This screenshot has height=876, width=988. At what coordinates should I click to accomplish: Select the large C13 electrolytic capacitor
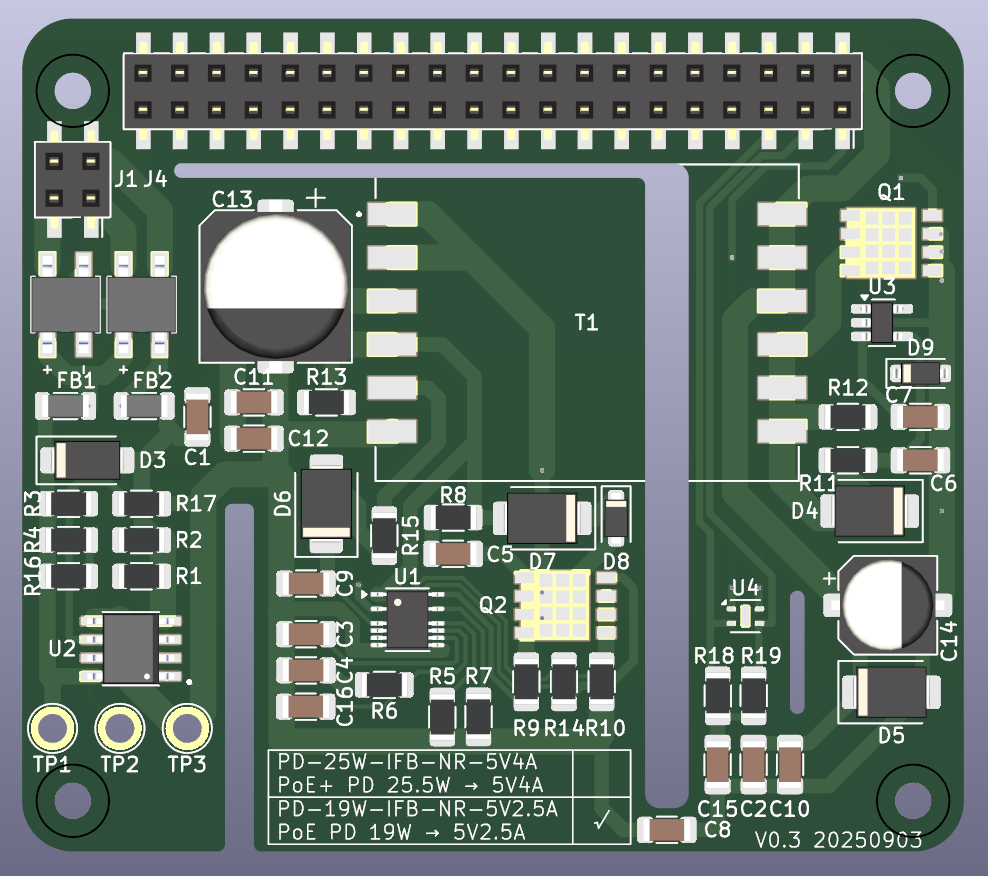click(275, 287)
